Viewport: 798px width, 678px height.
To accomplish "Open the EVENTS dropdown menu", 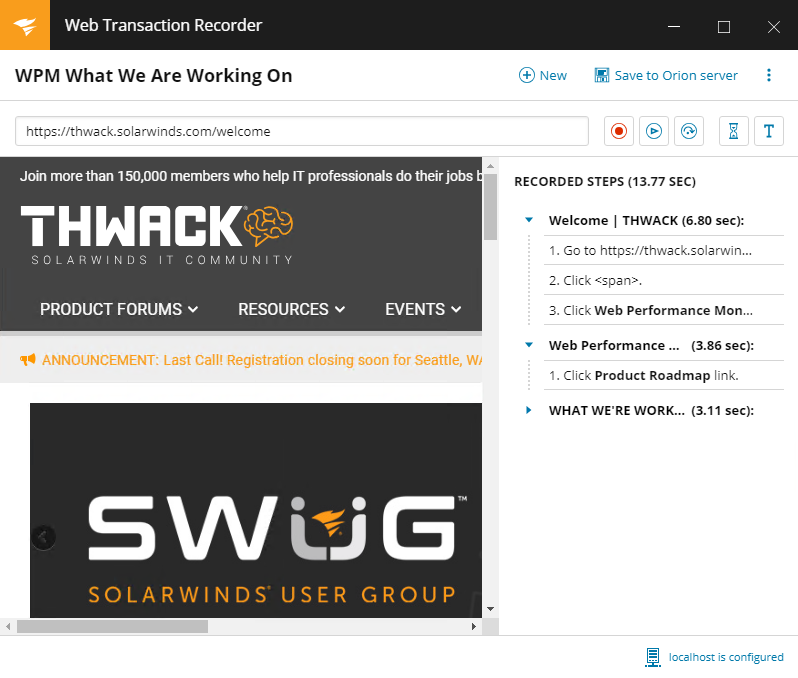I will 423,309.
